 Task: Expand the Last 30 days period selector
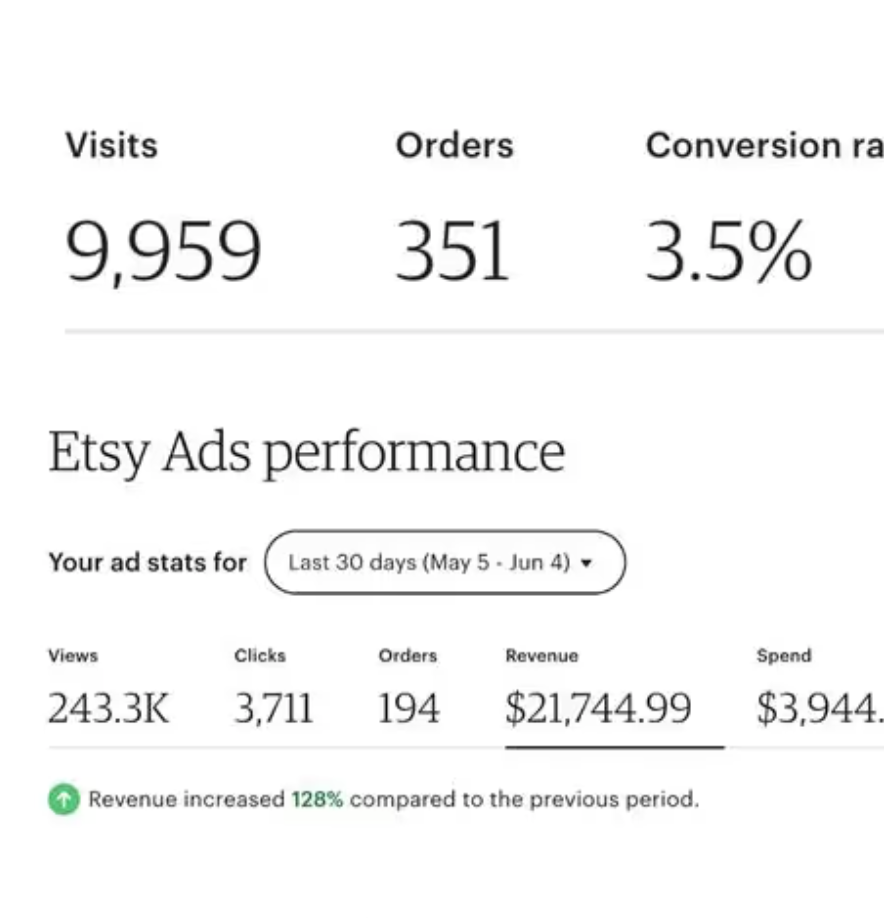445,562
